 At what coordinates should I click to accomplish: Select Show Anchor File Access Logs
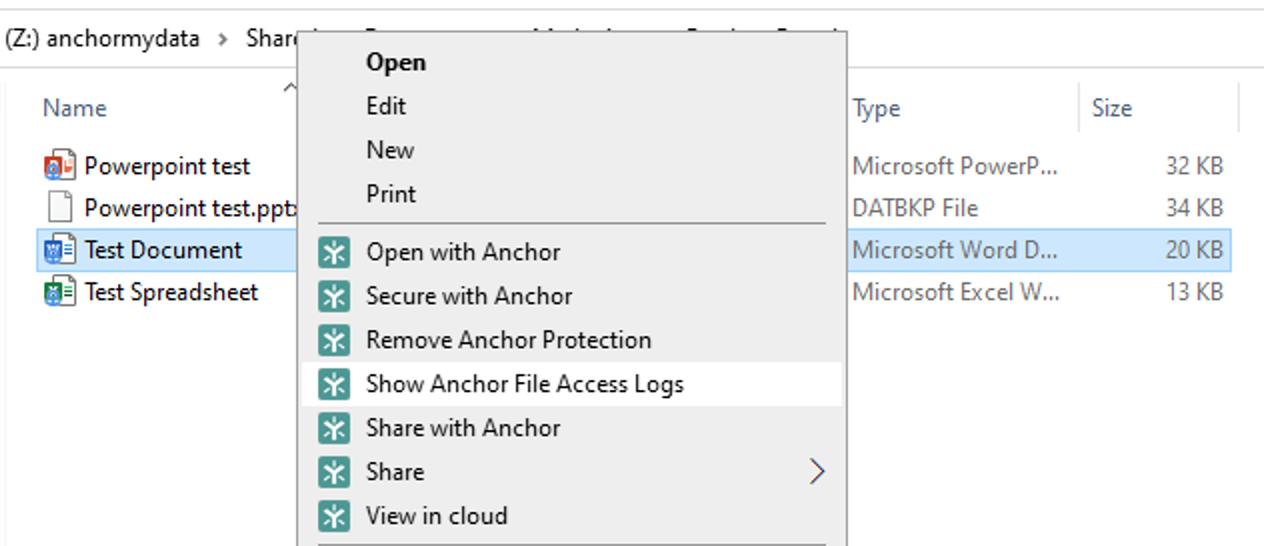click(x=524, y=385)
